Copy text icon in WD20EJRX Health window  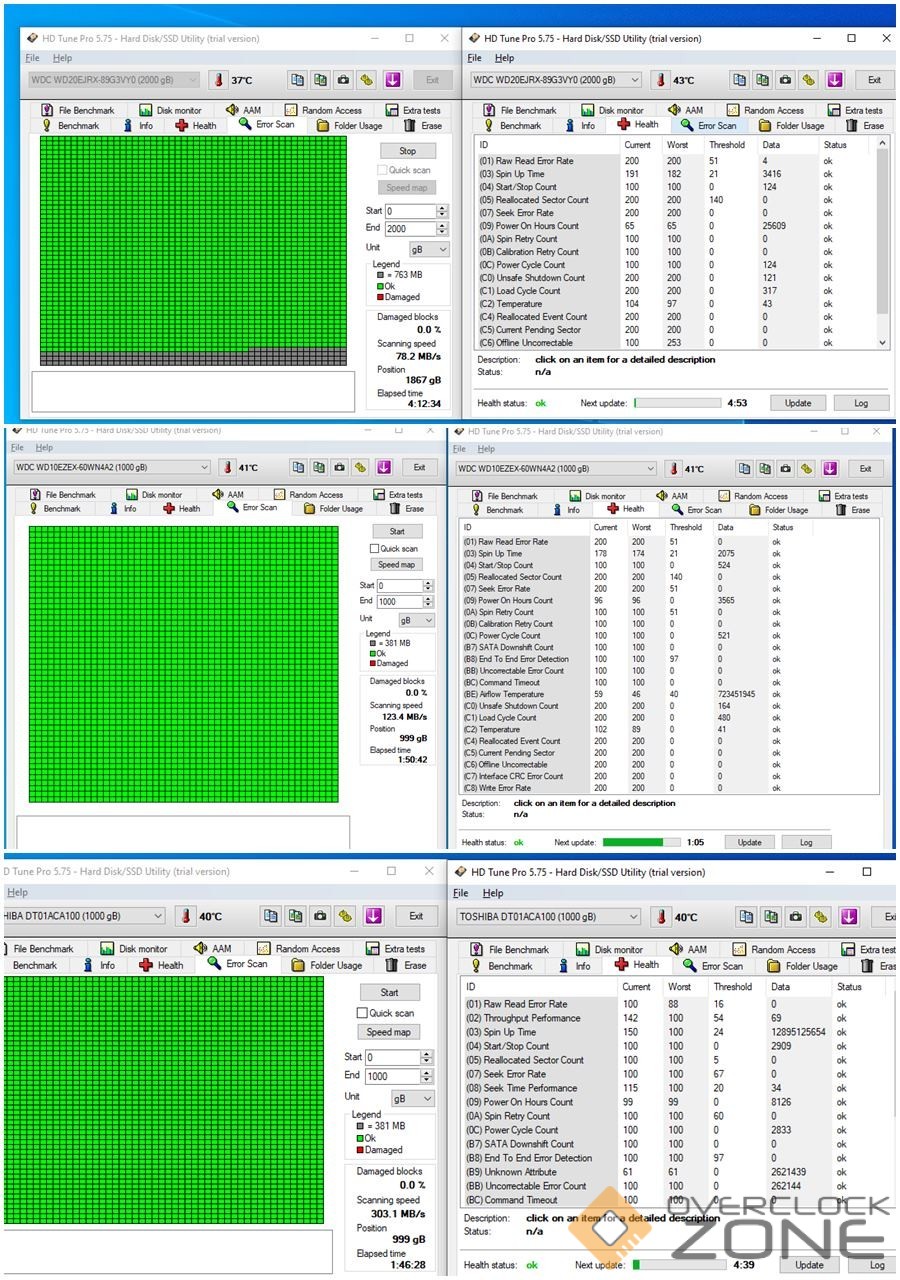click(x=739, y=80)
